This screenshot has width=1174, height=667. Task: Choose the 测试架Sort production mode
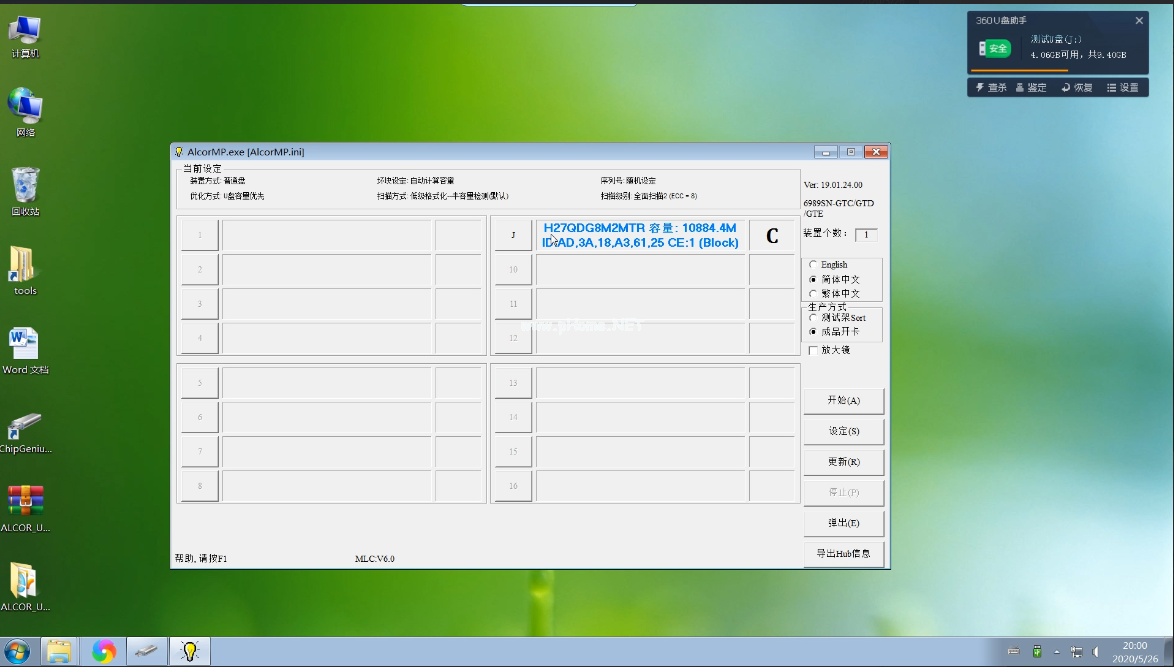pyautogui.click(x=813, y=318)
